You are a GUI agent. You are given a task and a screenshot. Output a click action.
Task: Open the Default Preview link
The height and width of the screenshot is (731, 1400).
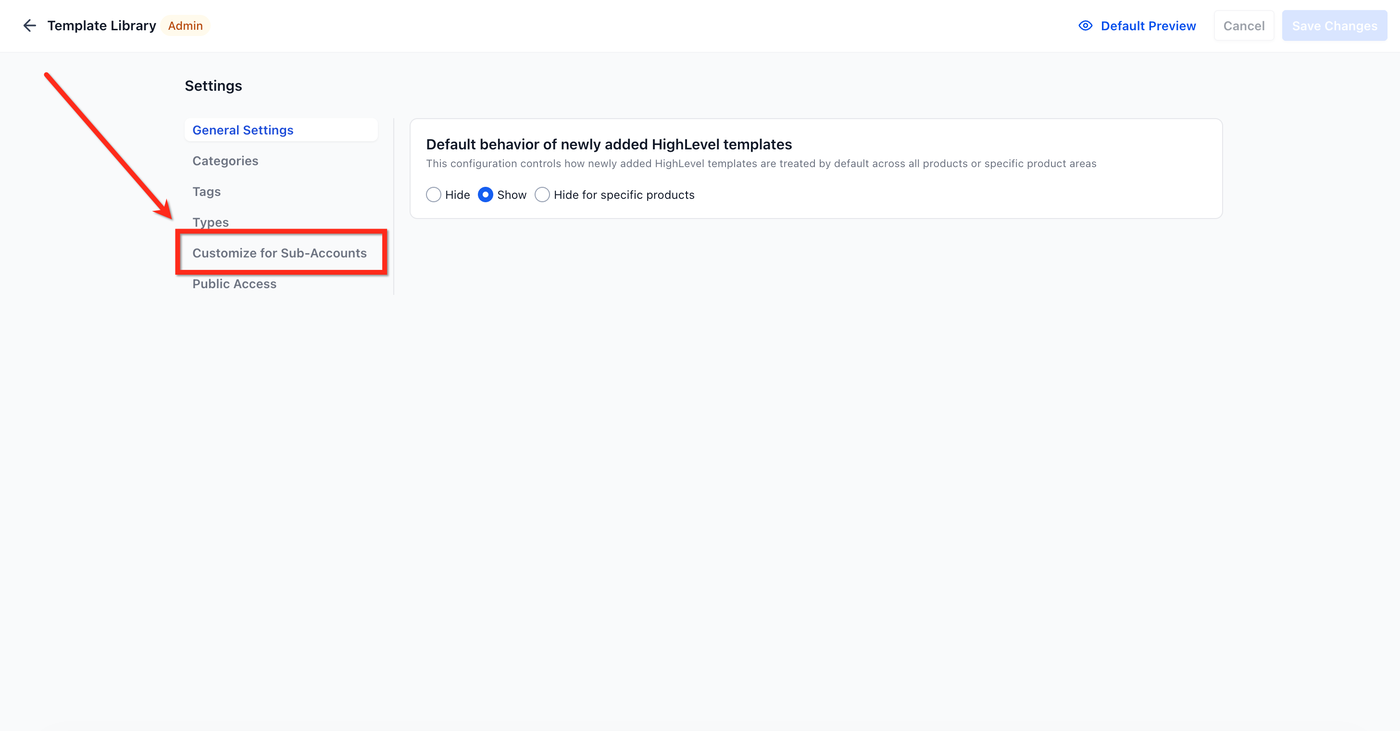(1148, 26)
